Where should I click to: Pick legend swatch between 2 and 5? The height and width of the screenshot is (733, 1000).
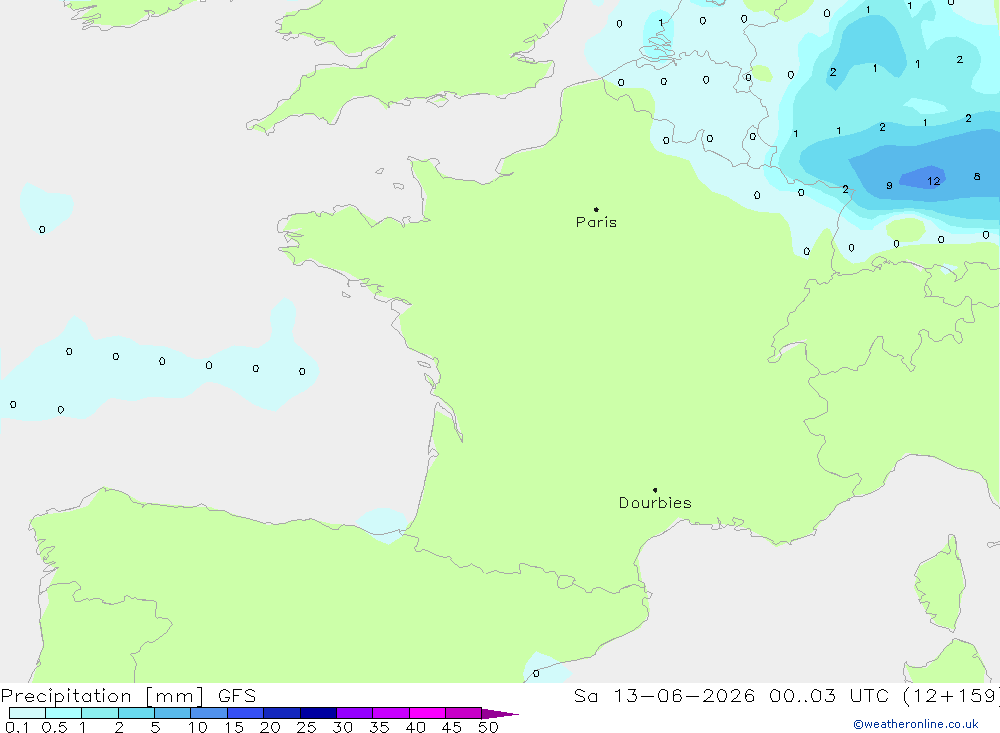coord(136,713)
